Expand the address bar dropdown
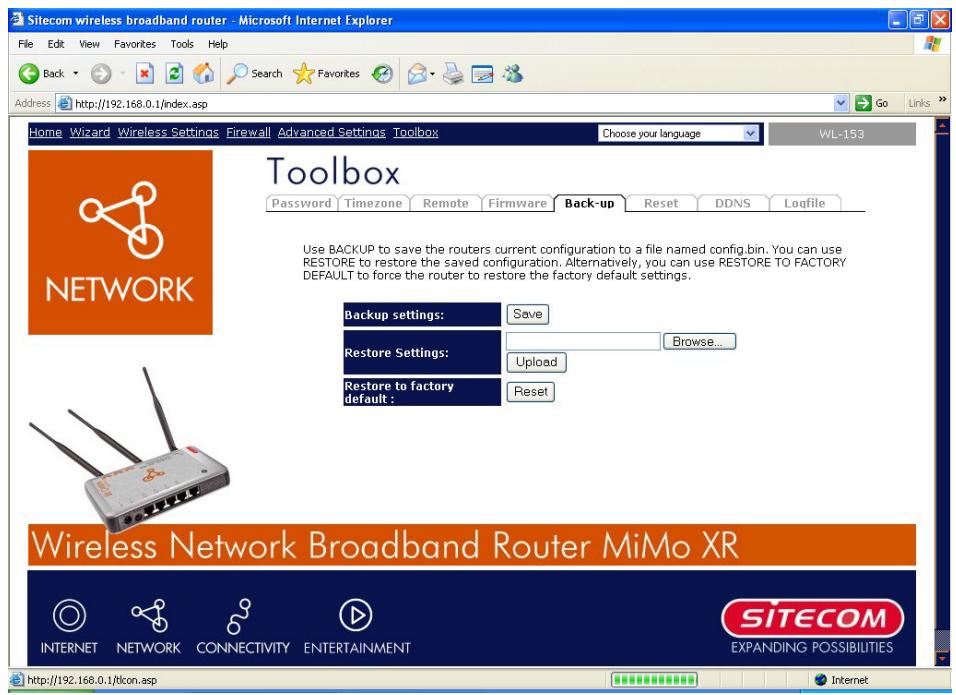 [841, 103]
